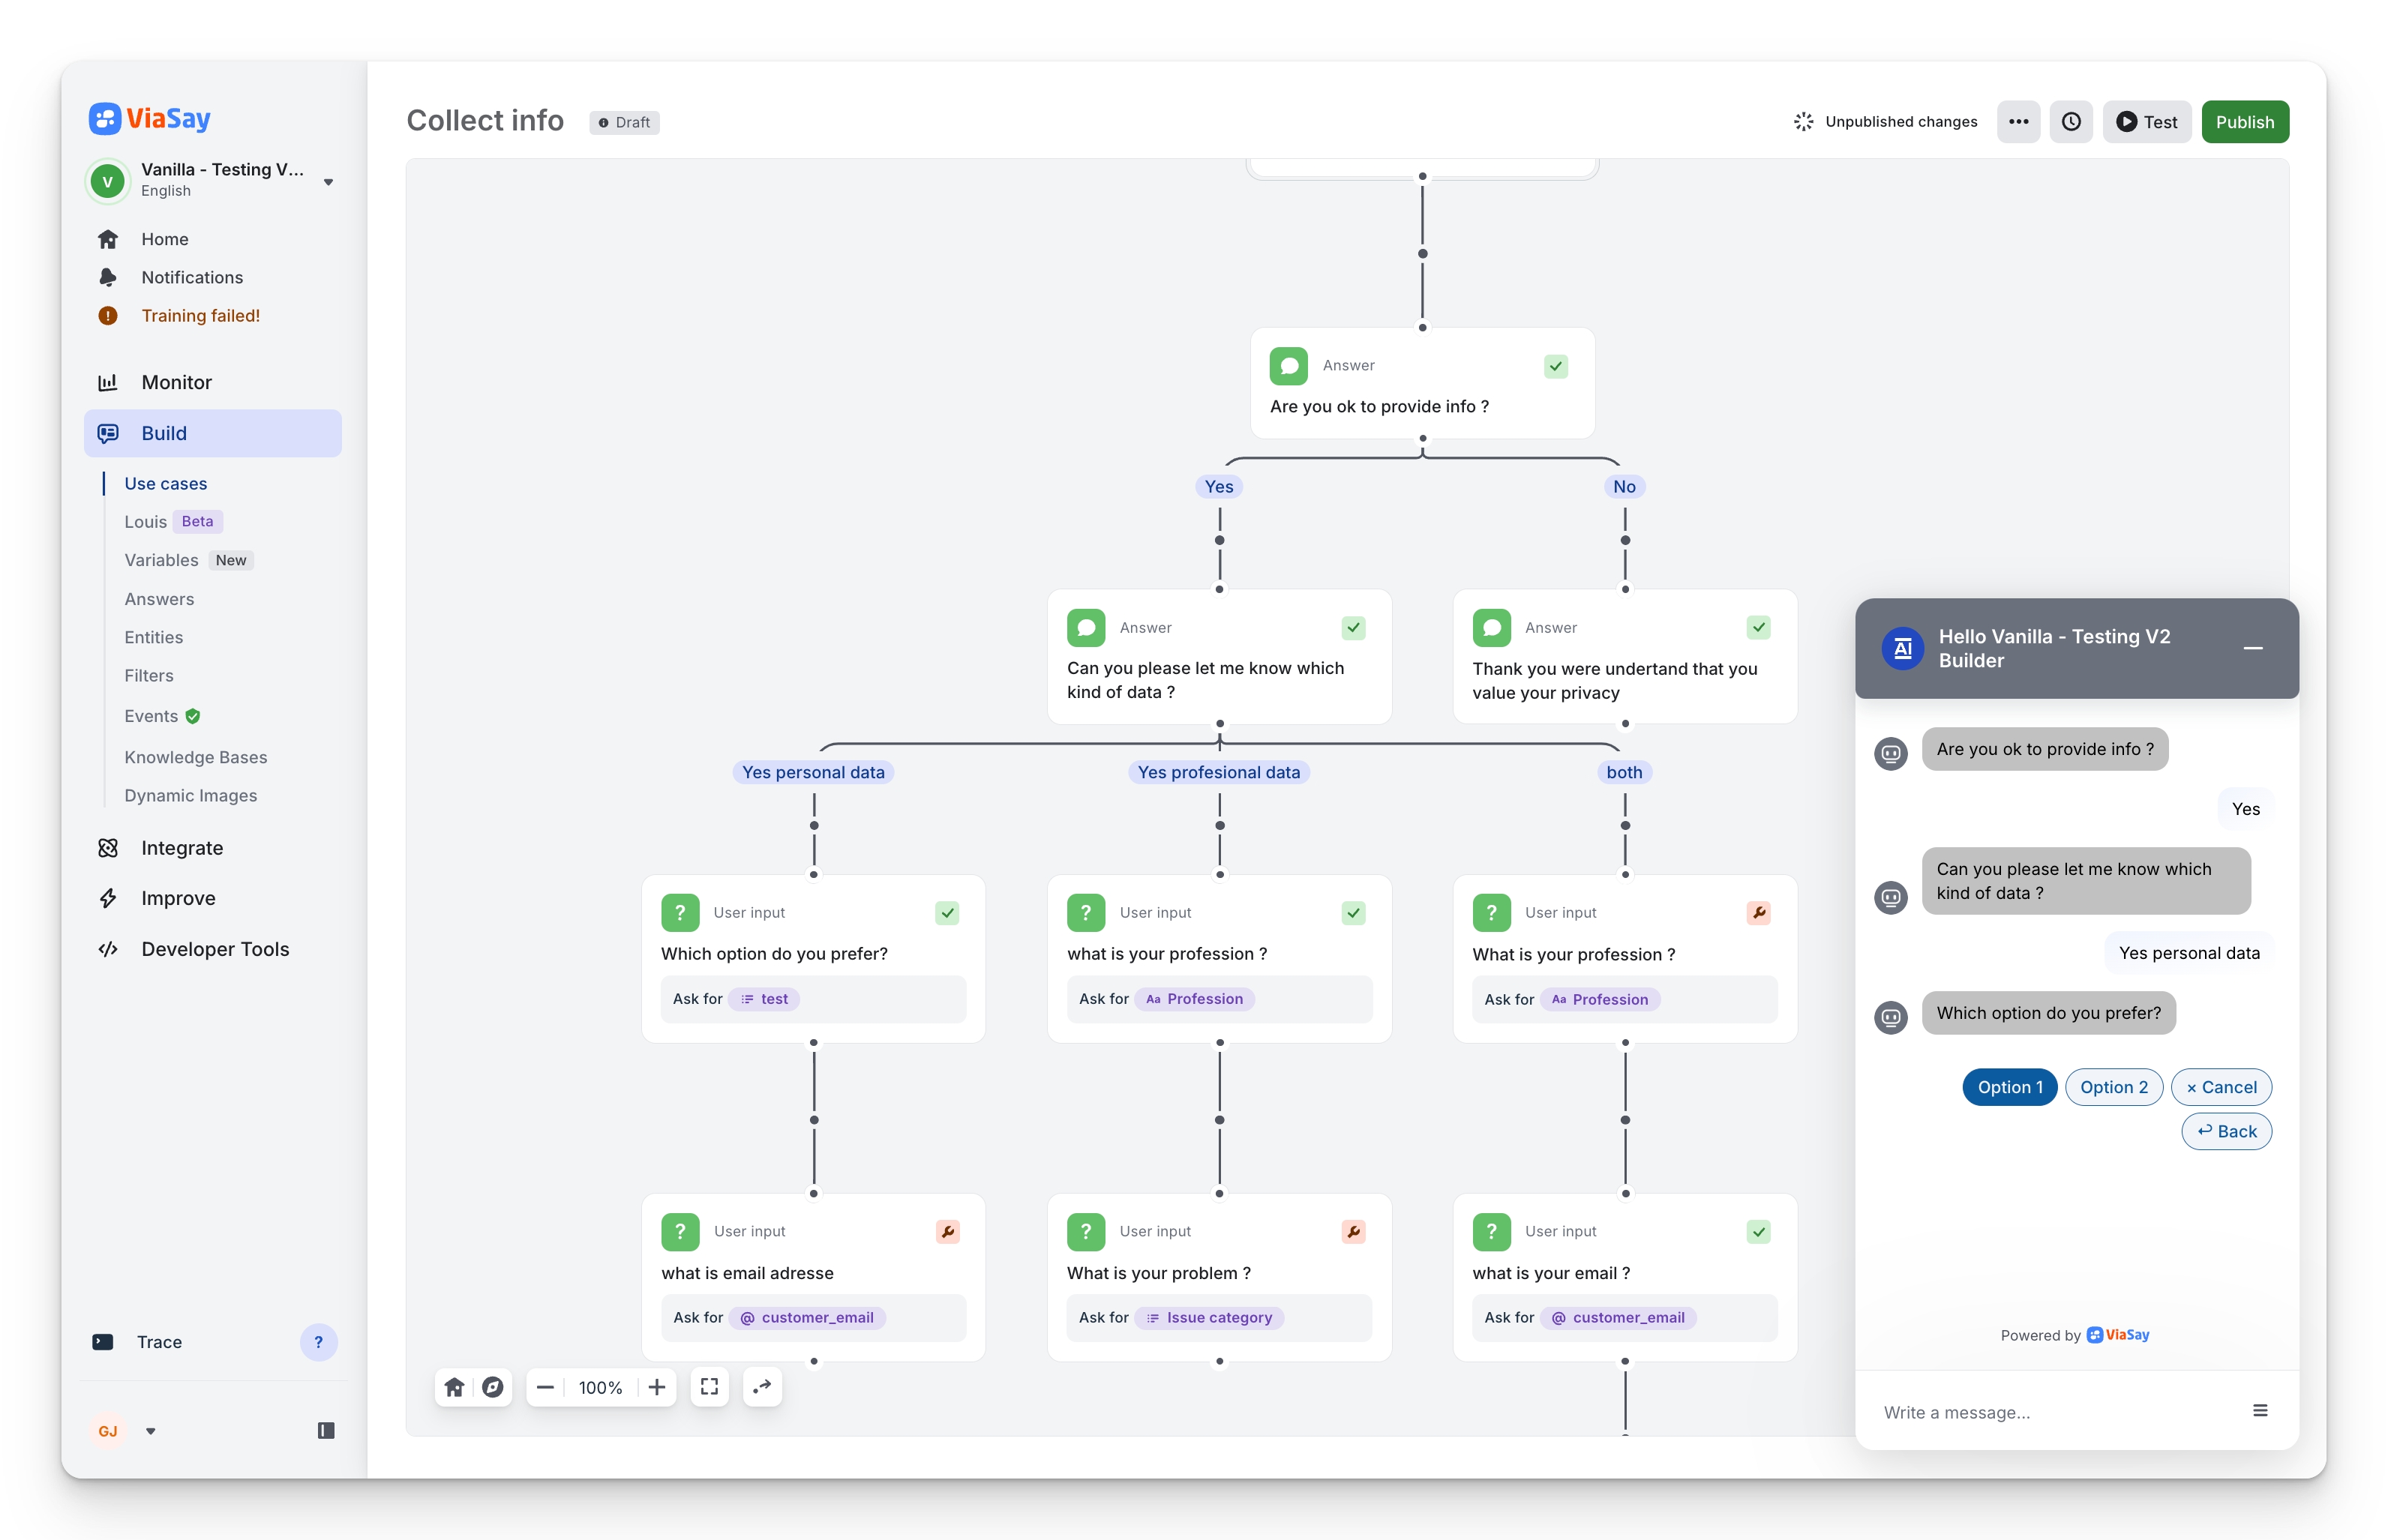Click the 'Yes profesional data' branch label

pos(1219,772)
